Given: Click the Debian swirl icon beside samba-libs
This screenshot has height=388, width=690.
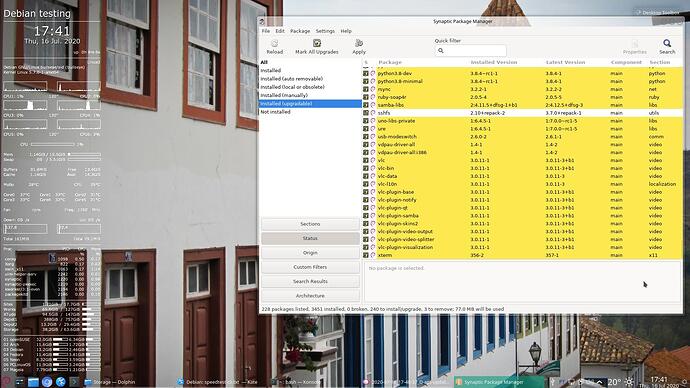Looking at the screenshot, I should (373, 105).
